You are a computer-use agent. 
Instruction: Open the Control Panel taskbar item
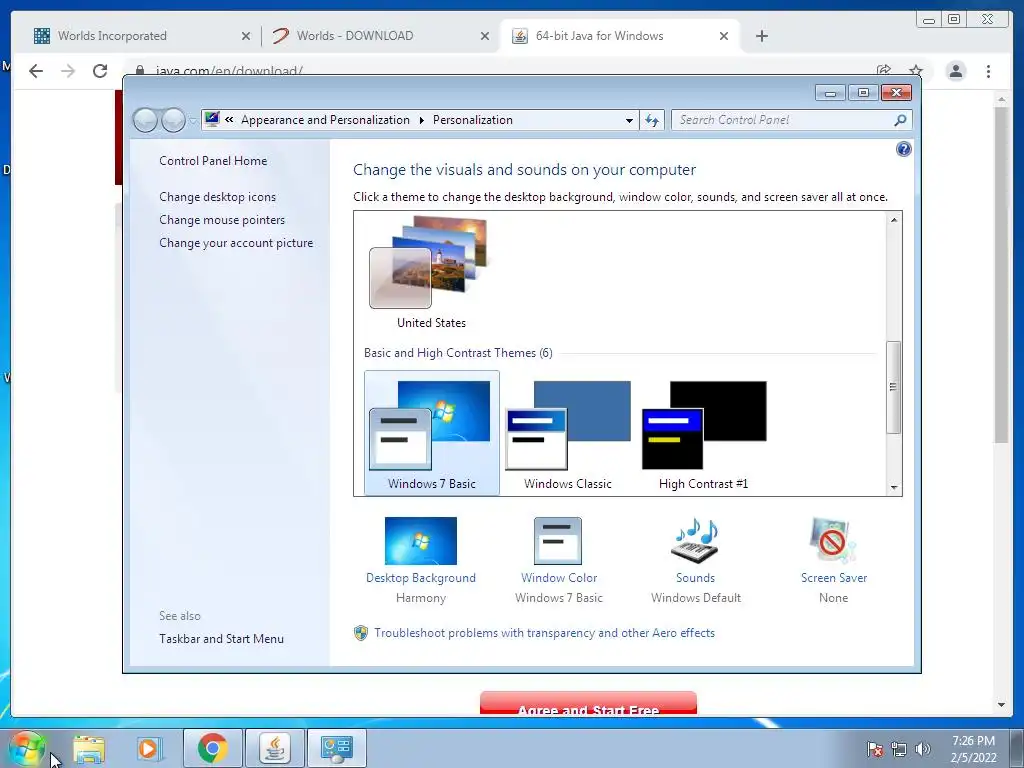click(x=336, y=748)
